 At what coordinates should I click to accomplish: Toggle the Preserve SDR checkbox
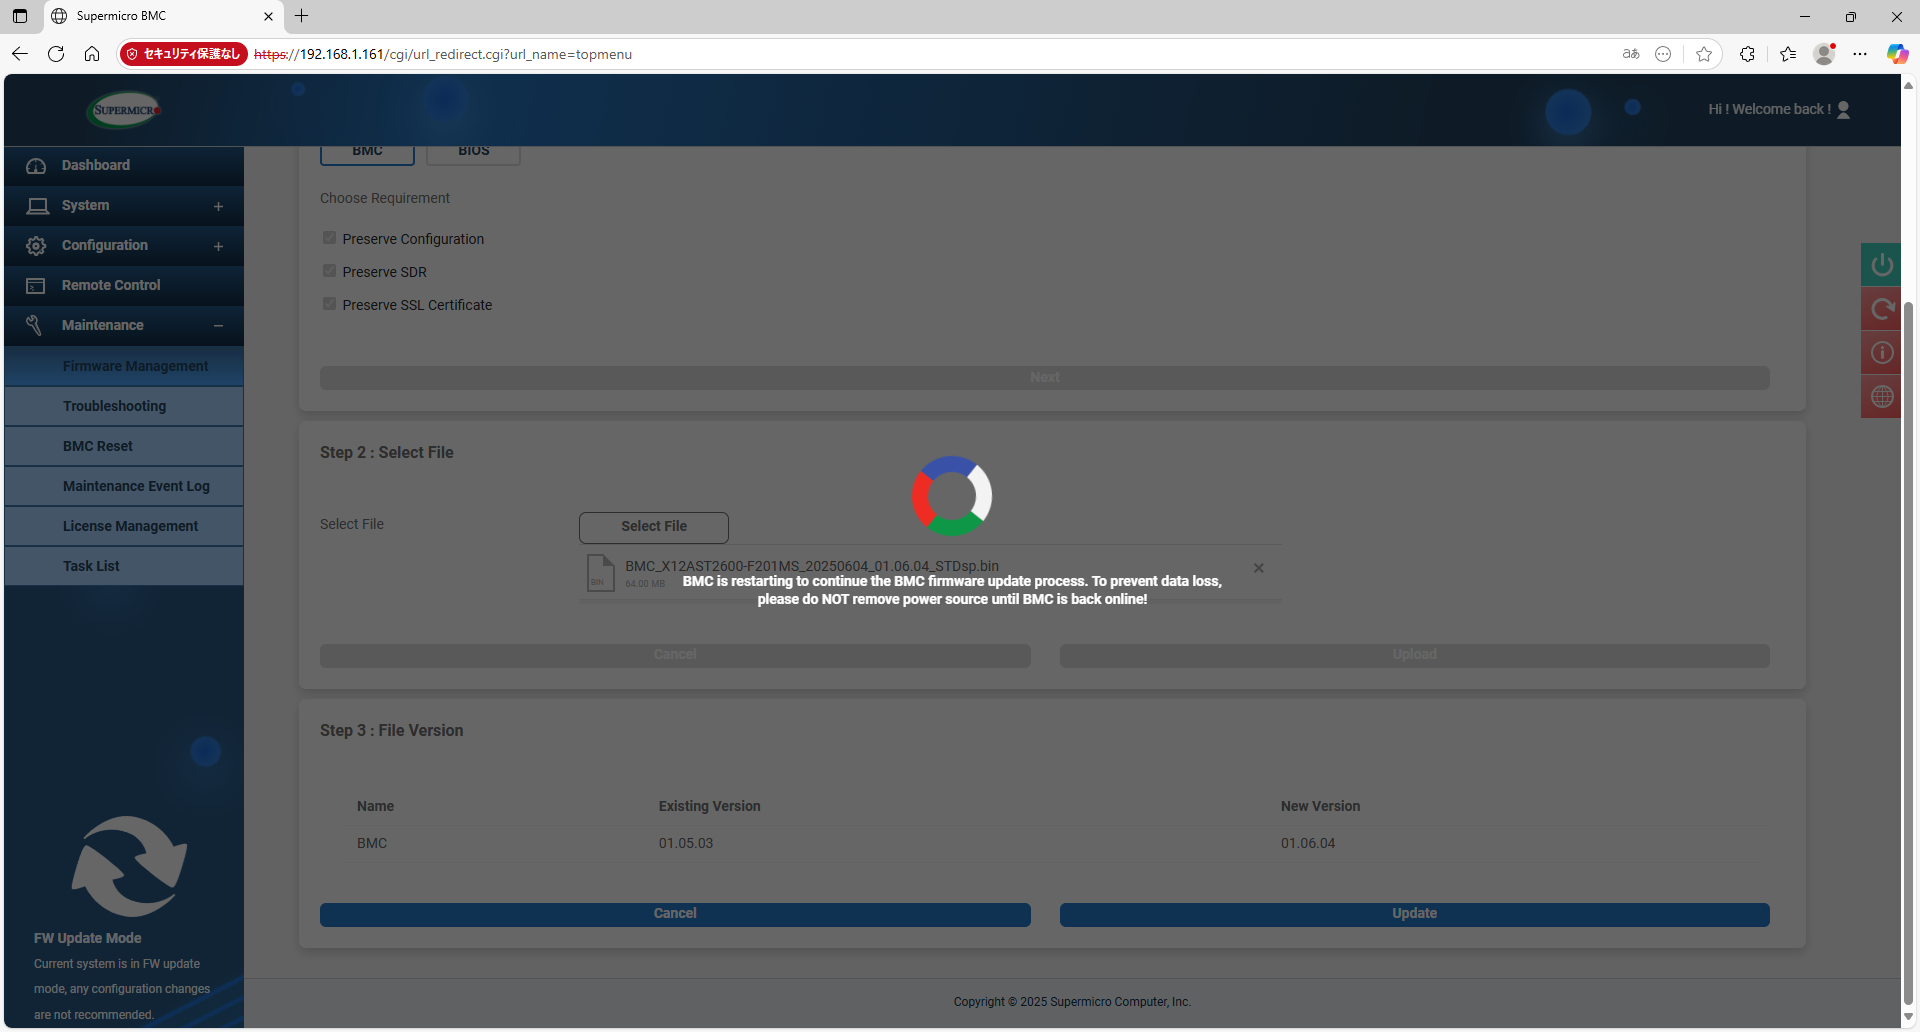coord(329,271)
